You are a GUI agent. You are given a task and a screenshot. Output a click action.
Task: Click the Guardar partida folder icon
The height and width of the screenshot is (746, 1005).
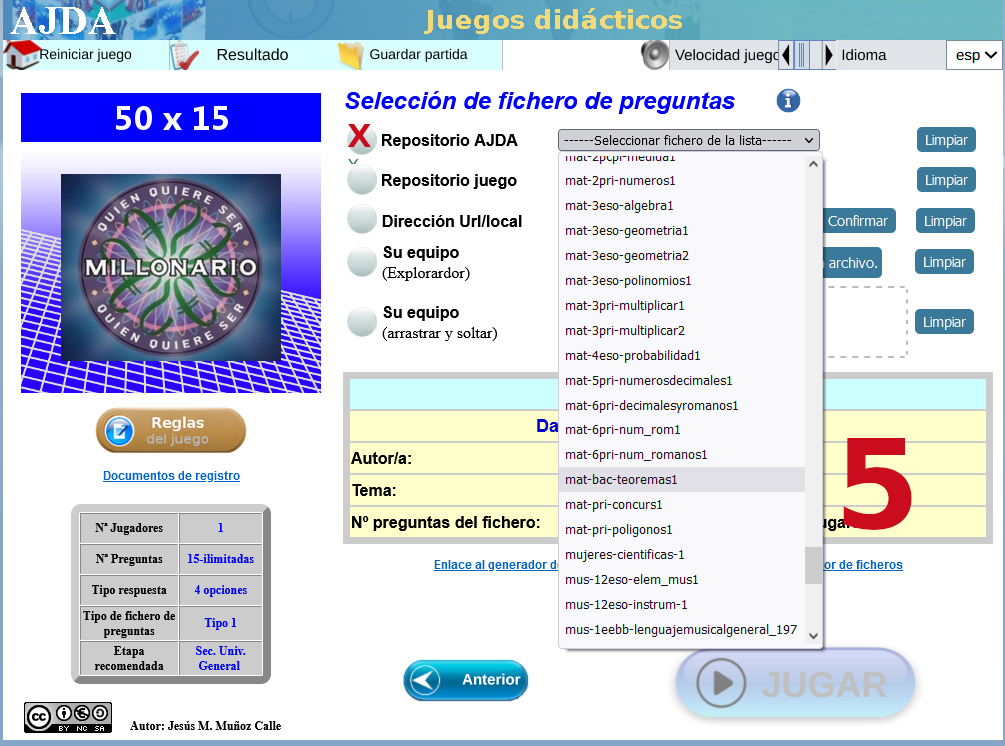click(x=350, y=55)
